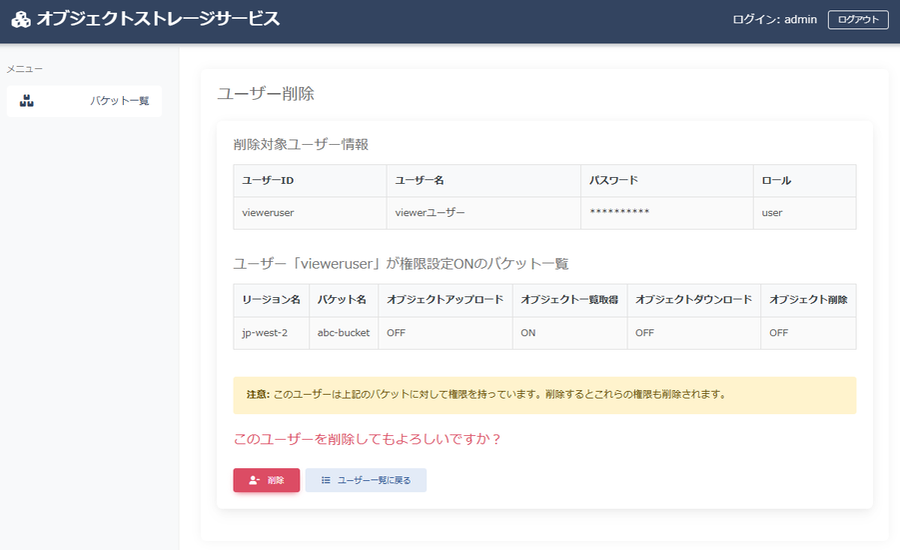Image resolution: width=900 pixels, height=550 pixels.
Task: Click the red 削除 button
Action: click(x=266, y=480)
